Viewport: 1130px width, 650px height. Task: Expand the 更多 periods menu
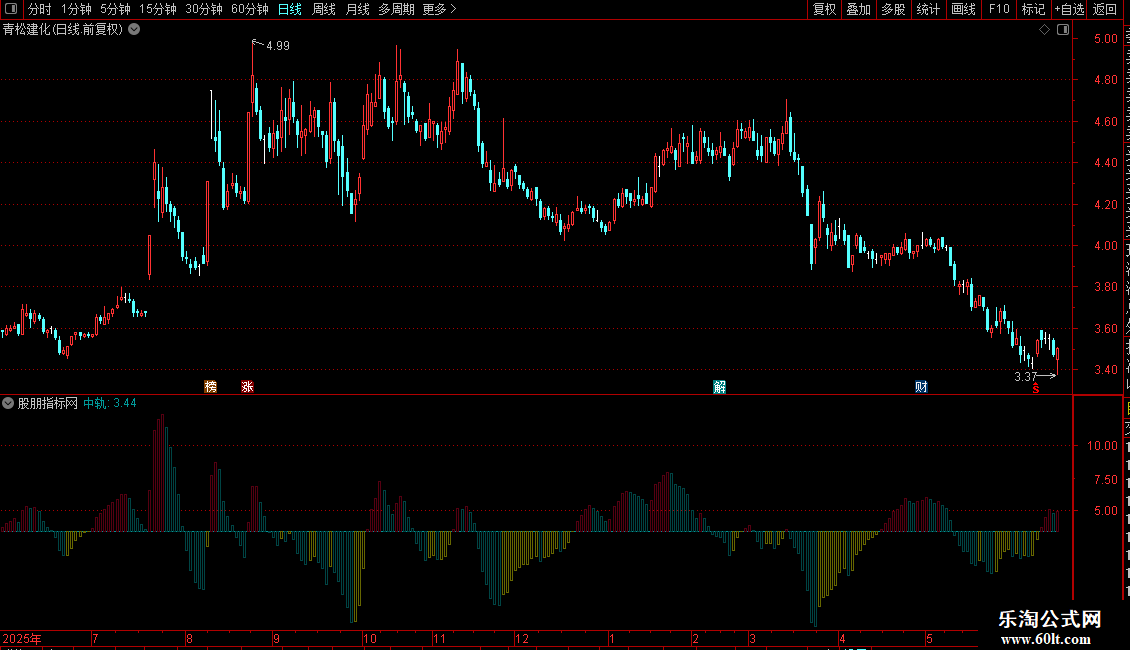(439, 9)
